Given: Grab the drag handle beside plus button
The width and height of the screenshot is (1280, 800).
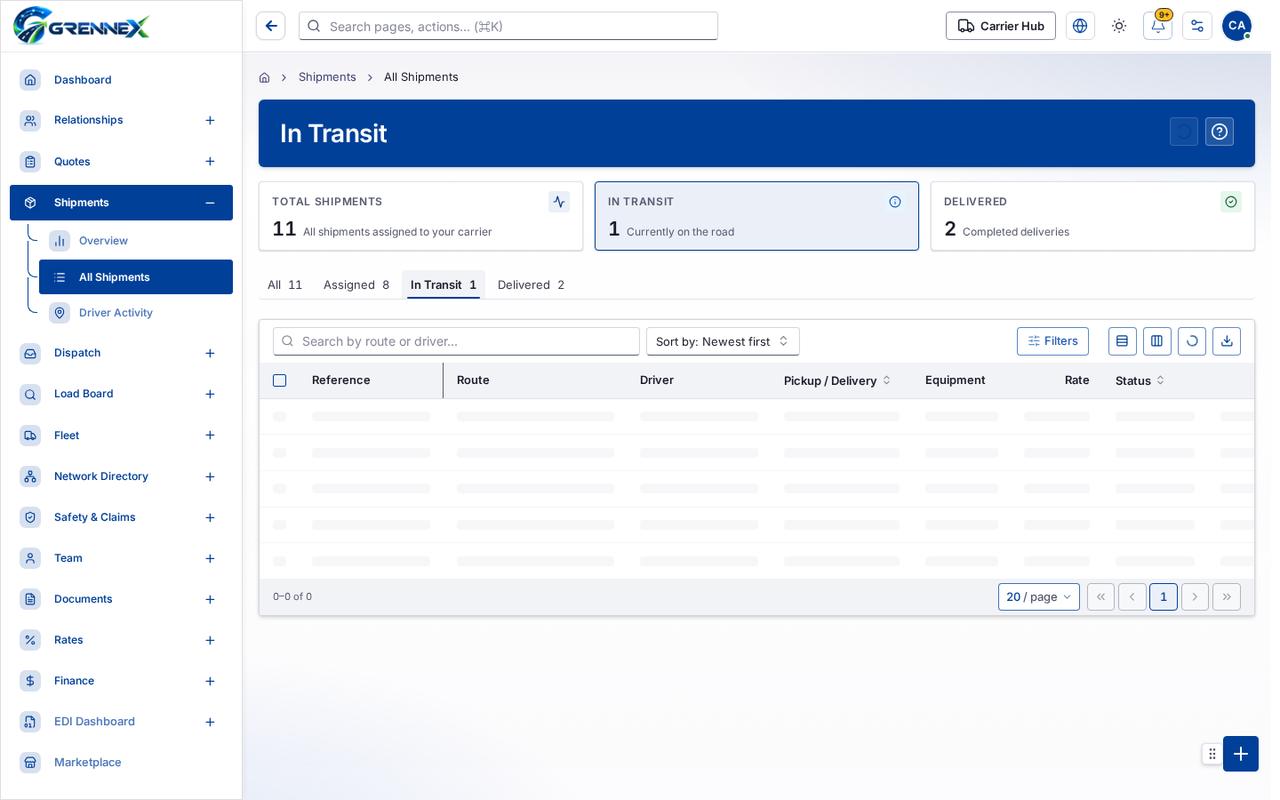Looking at the screenshot, I should [x=1212, y=754].
